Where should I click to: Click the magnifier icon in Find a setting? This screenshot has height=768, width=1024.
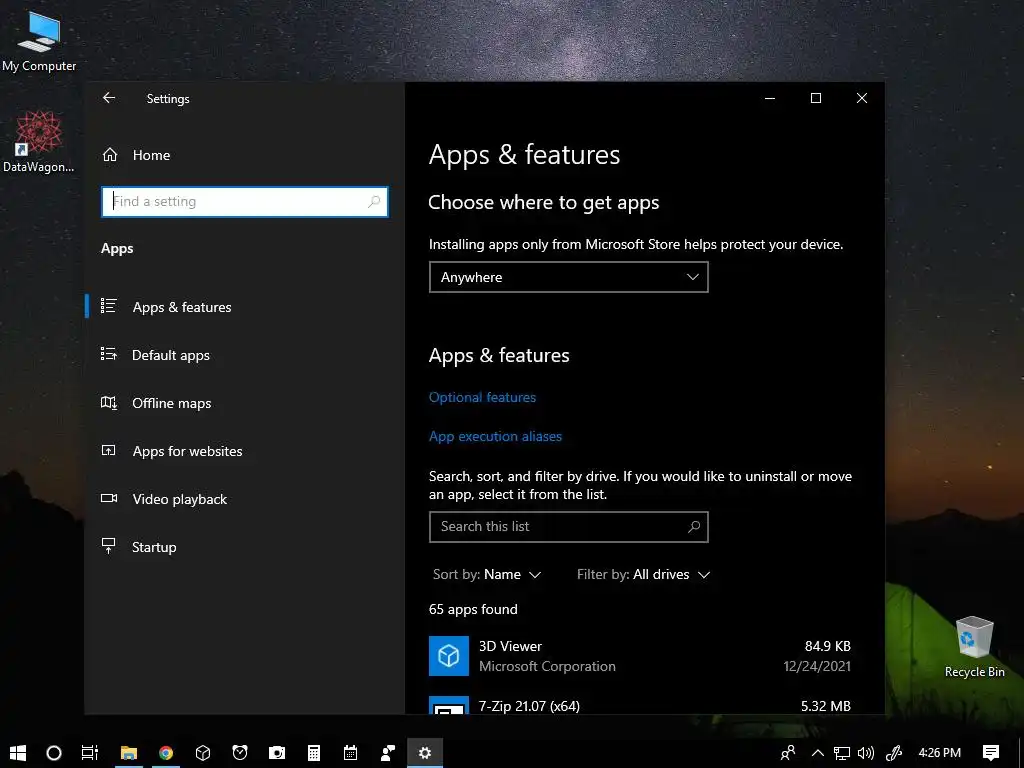[374, 202]
